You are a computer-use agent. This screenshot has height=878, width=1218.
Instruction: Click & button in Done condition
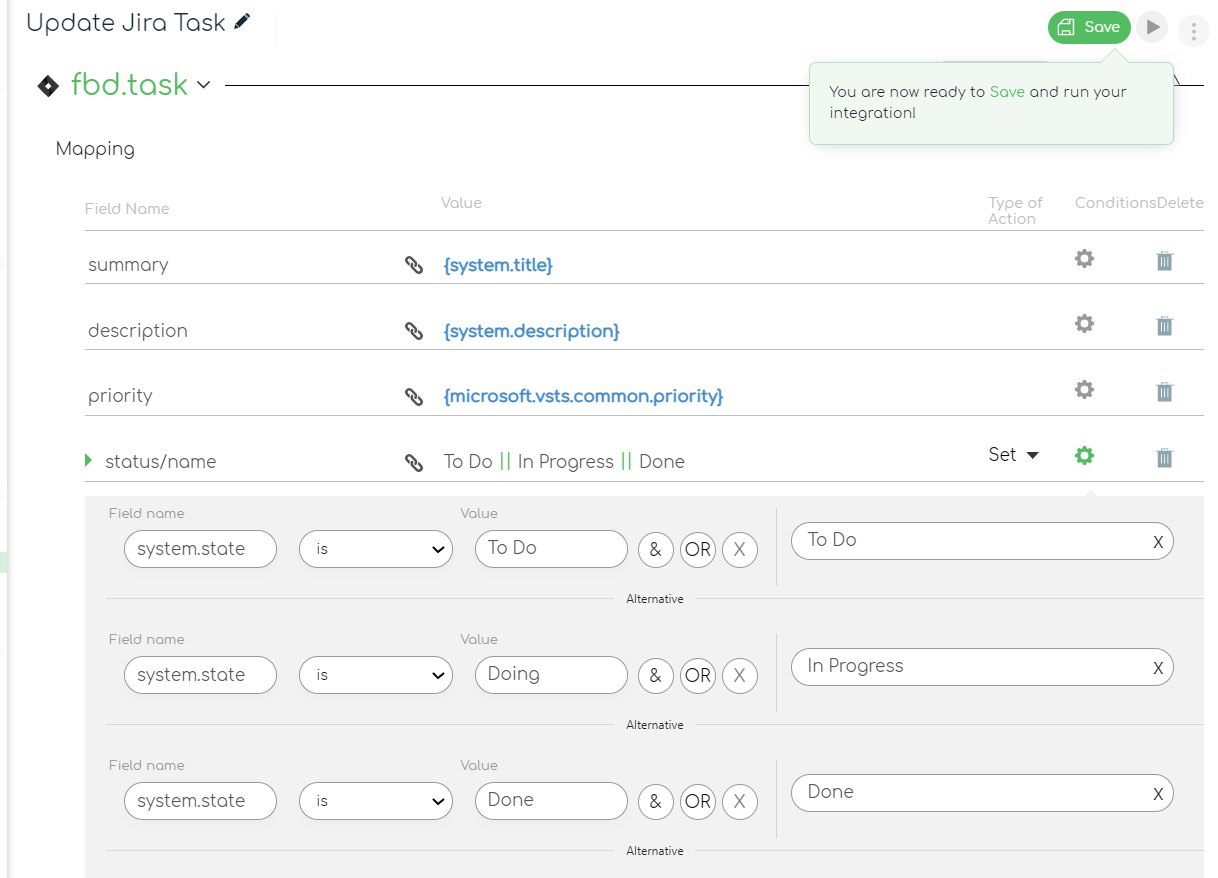(655, 801)
